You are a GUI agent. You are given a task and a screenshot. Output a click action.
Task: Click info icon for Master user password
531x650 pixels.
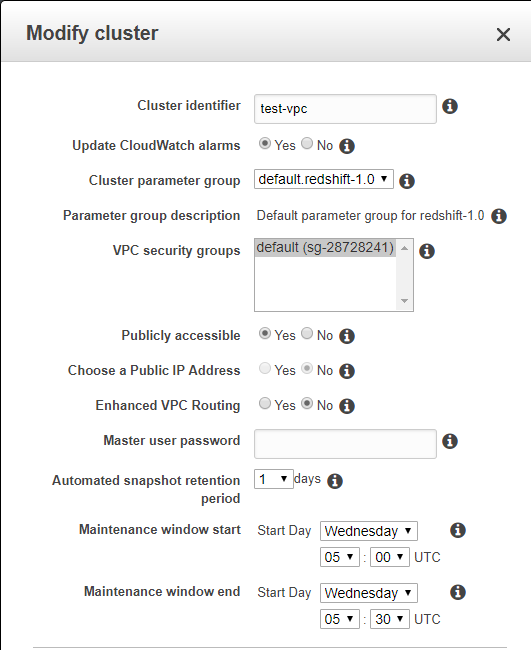click(450, 441)
